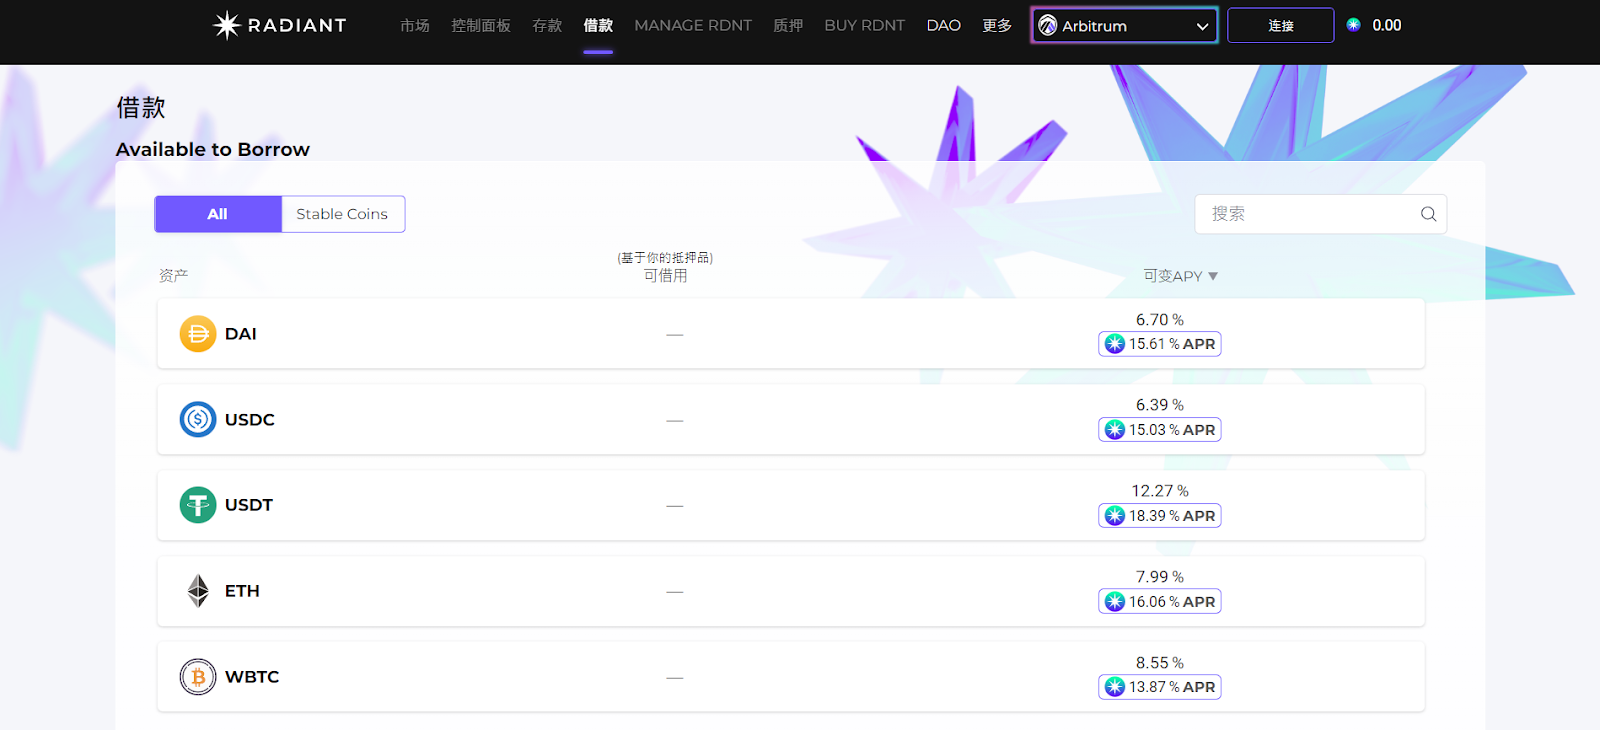Click the 资产 column header

173,275
